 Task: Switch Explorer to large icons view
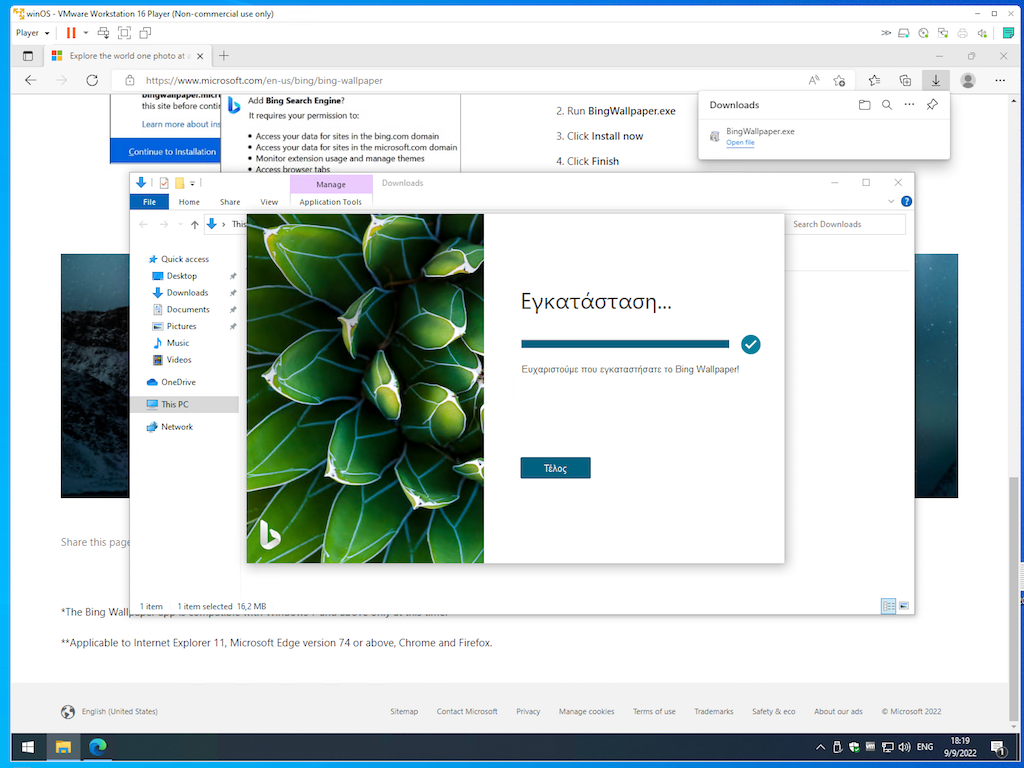pos(904,606)
